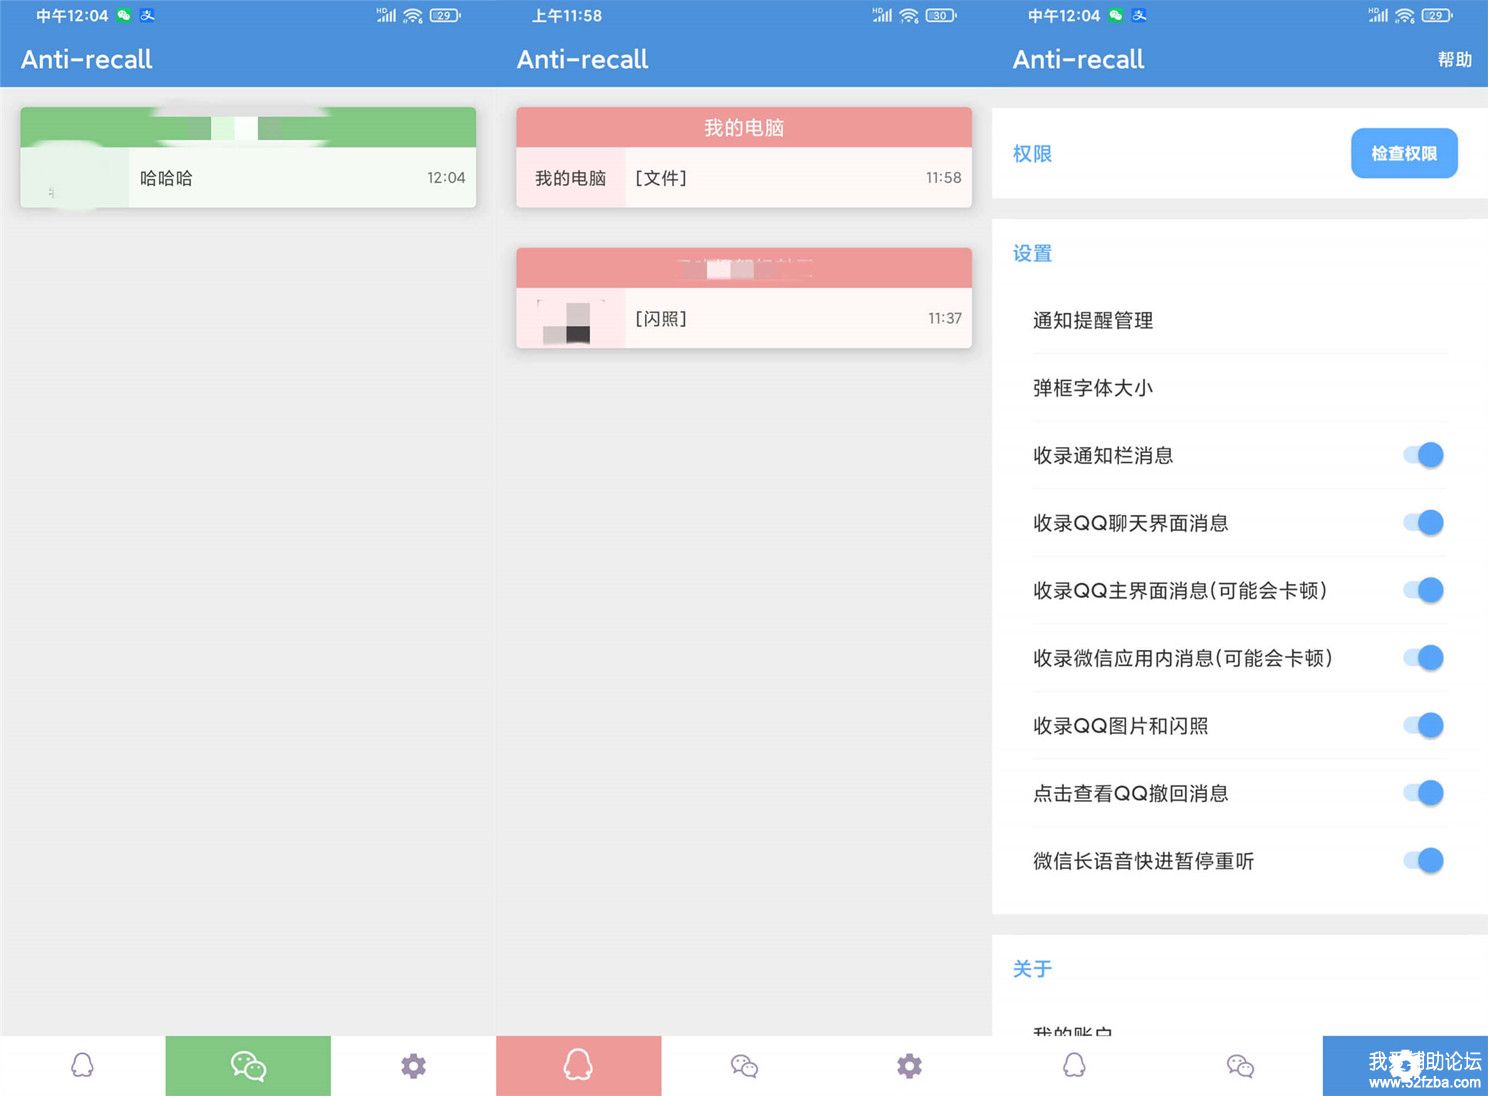The height and width of the screenshot is (1096, 1488).
Task: Select the pink 我的电脑 card header
Action: (744, 128)
